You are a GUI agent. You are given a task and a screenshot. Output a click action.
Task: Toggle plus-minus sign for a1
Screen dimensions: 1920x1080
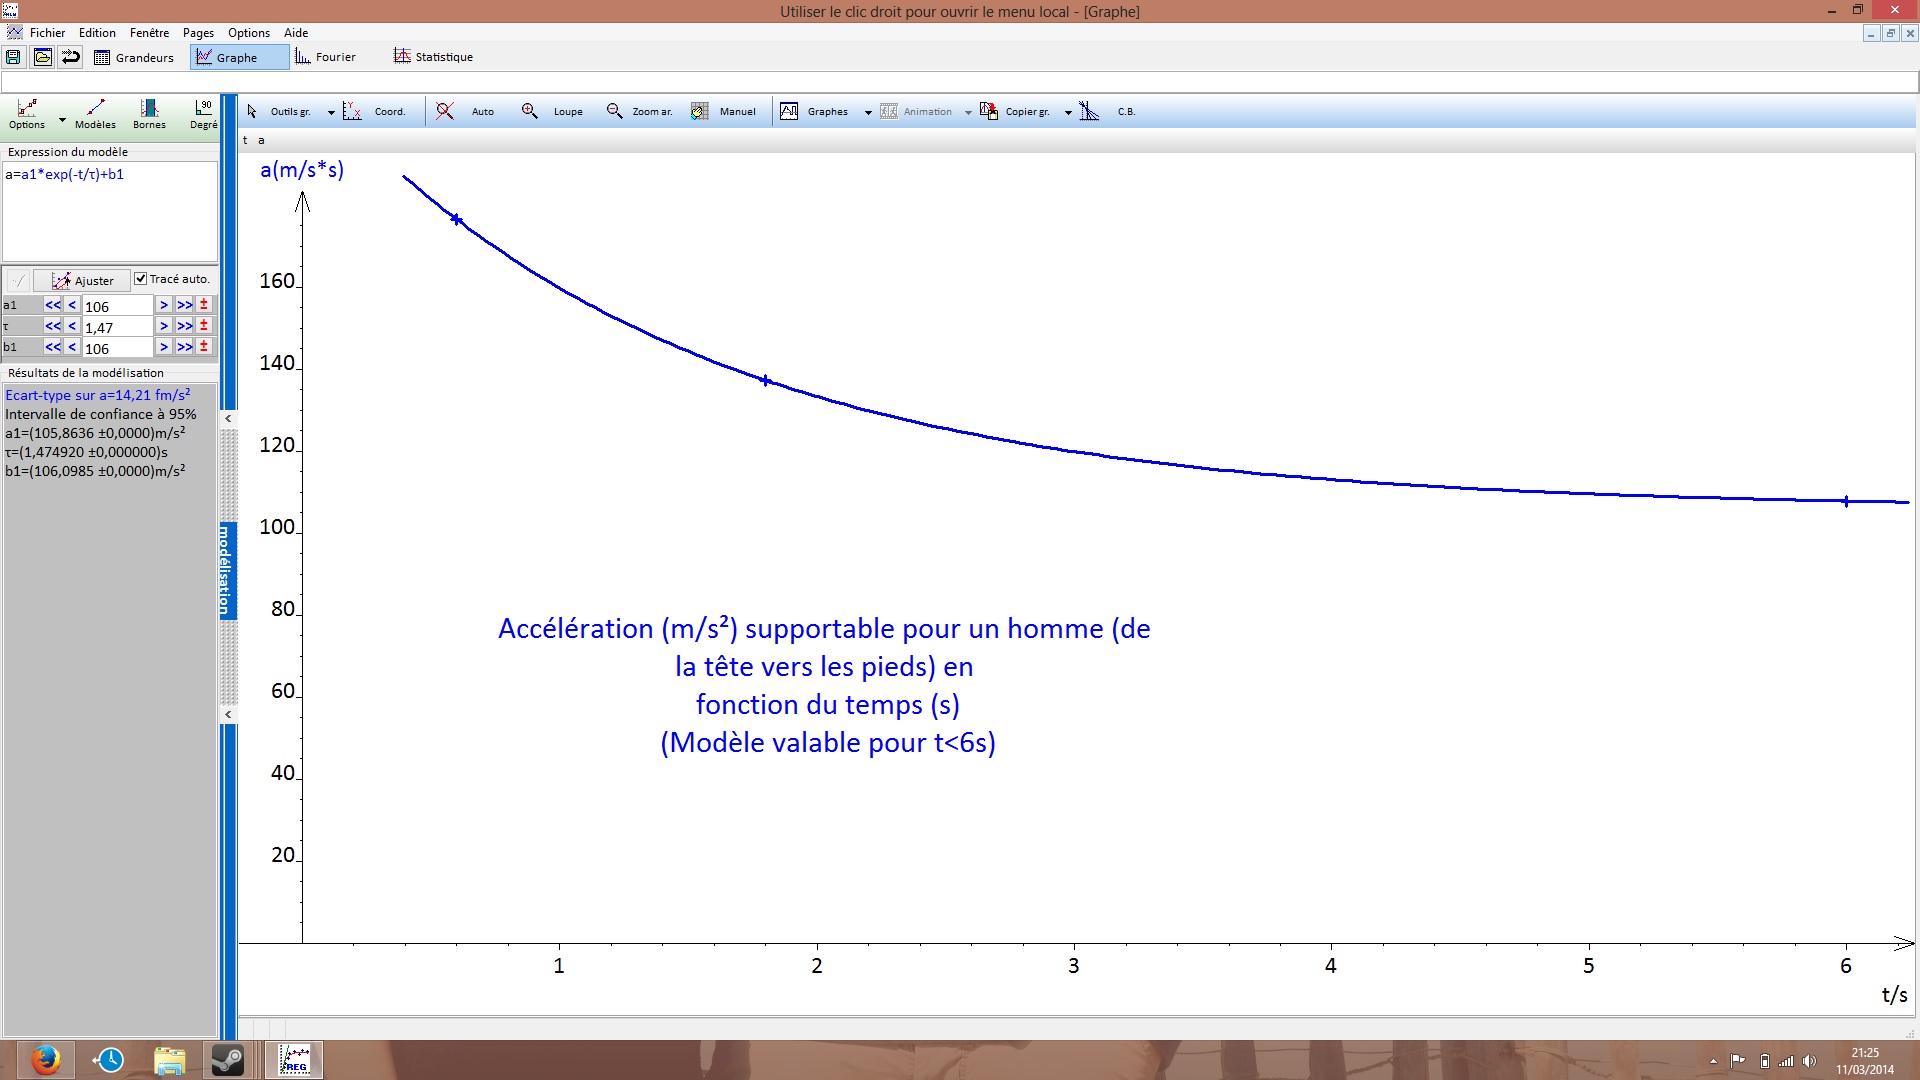204,305
